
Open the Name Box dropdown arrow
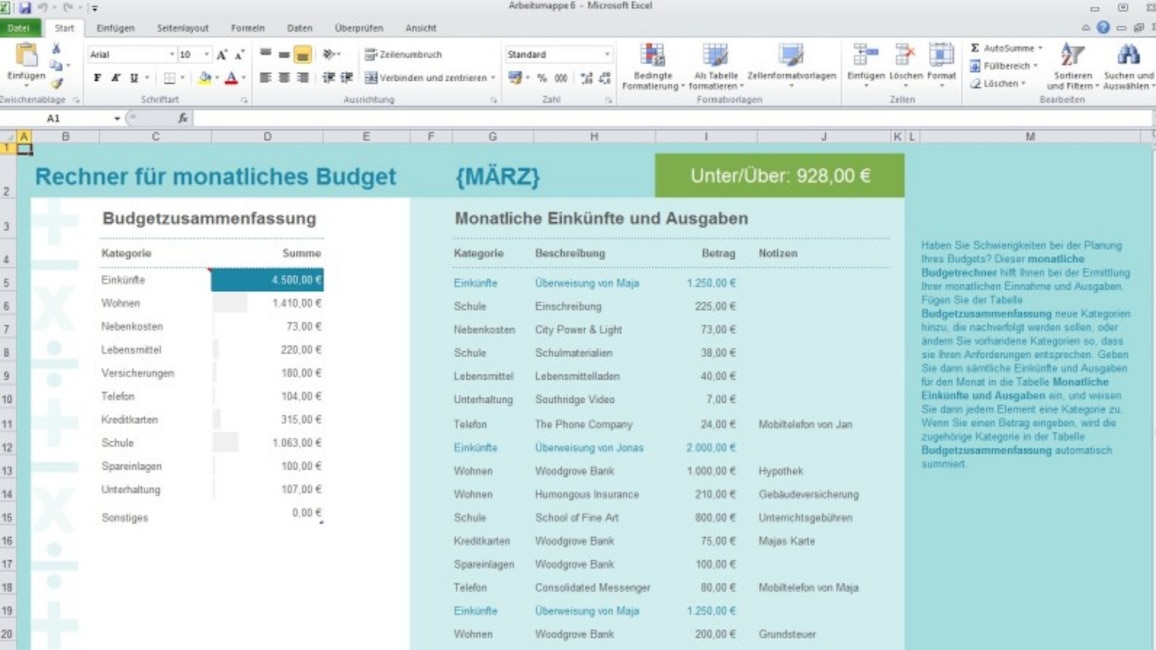tap(117, 118)
